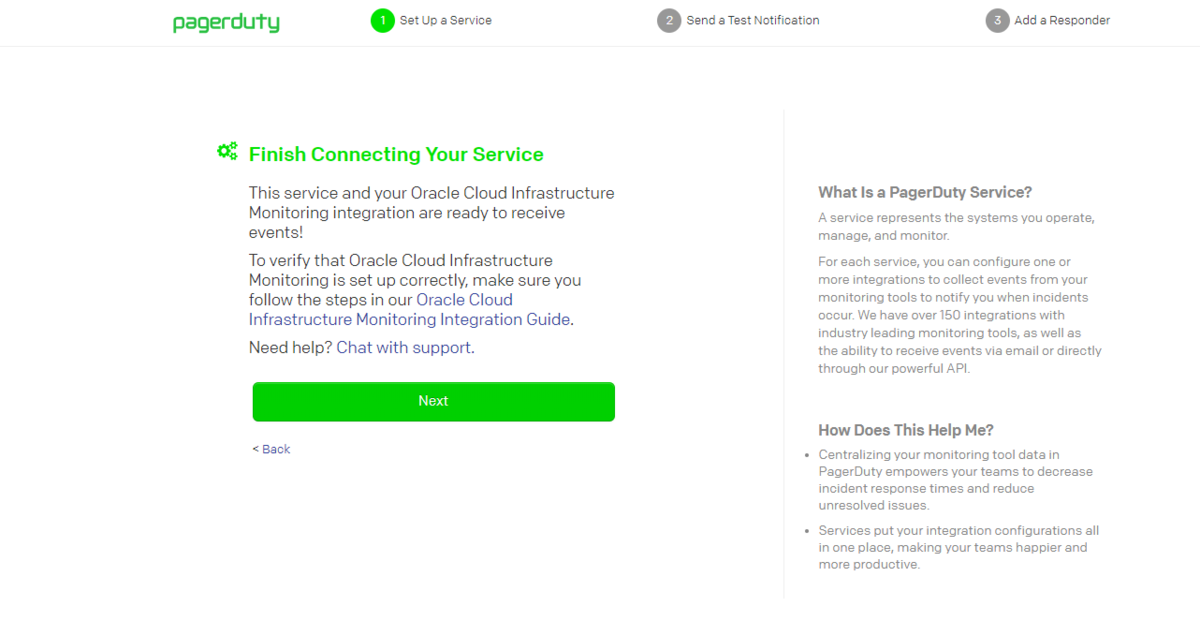Click the step 3 circle icon

(x=997, y=20)
